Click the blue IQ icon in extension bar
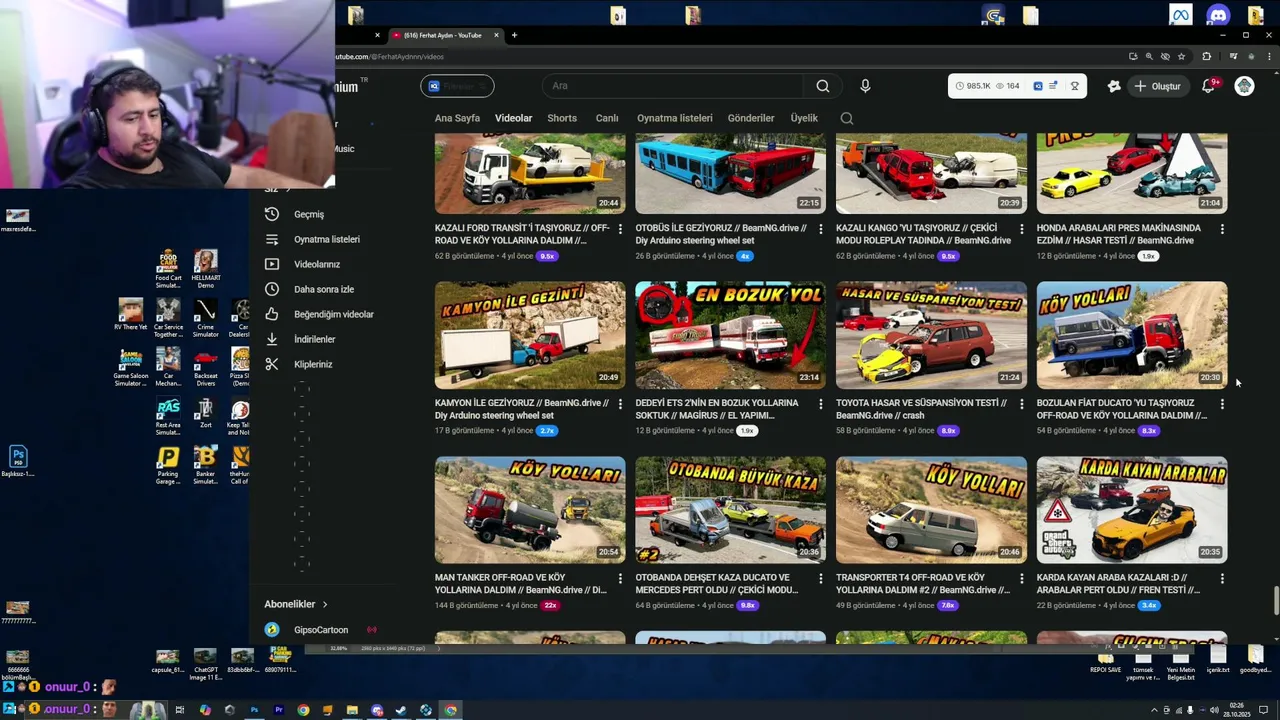The image size is (1280, 720). click(x=1038, y=86)
